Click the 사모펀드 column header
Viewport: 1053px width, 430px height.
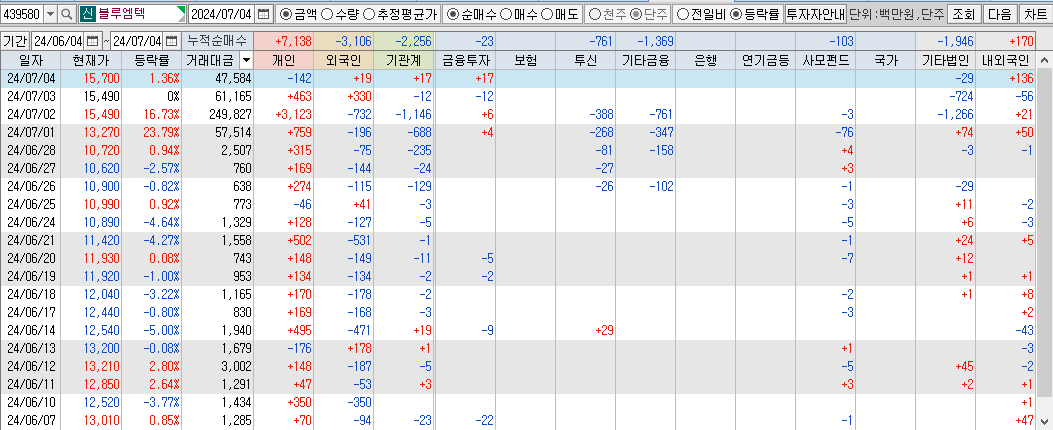(825, 60)
